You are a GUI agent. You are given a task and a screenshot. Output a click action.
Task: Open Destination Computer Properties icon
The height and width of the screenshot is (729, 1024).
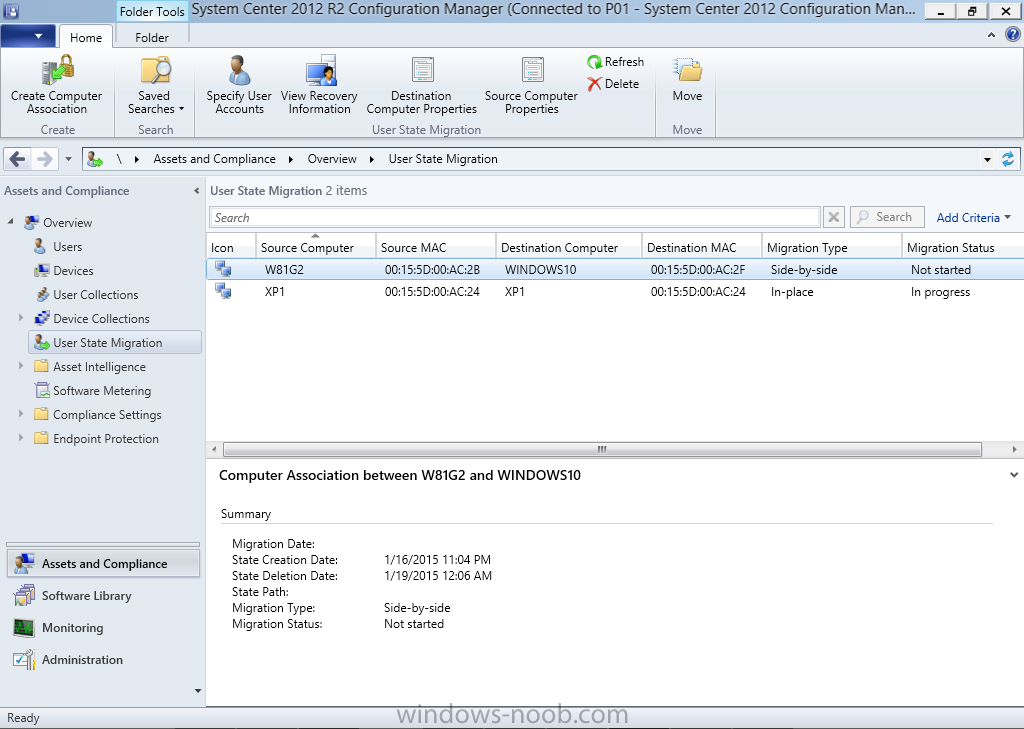(422, 70)
